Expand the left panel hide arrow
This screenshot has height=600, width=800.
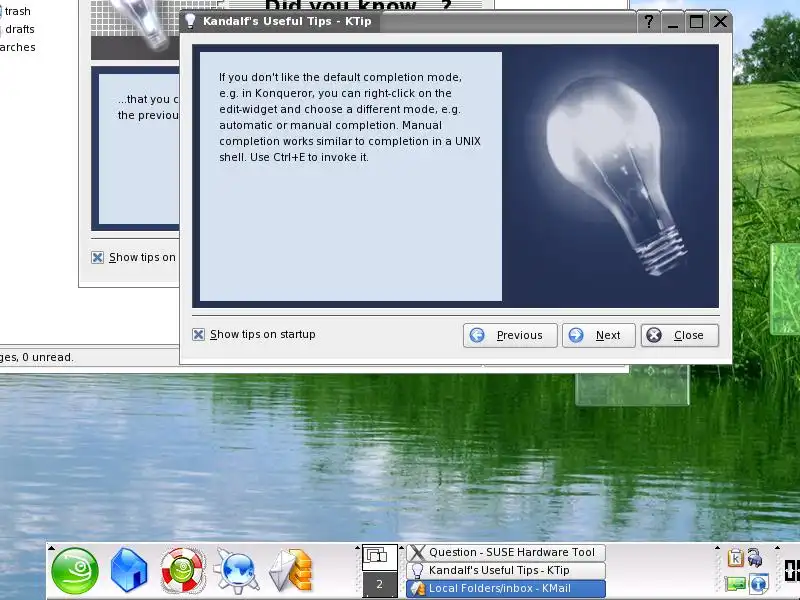(51, 548)
